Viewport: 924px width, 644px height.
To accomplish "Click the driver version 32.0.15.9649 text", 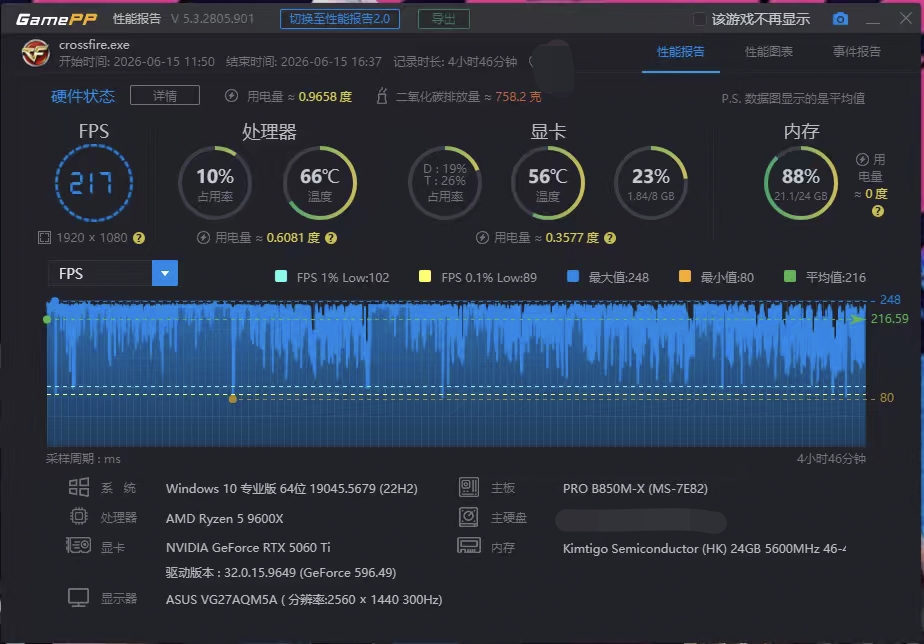I will (280, 573).
